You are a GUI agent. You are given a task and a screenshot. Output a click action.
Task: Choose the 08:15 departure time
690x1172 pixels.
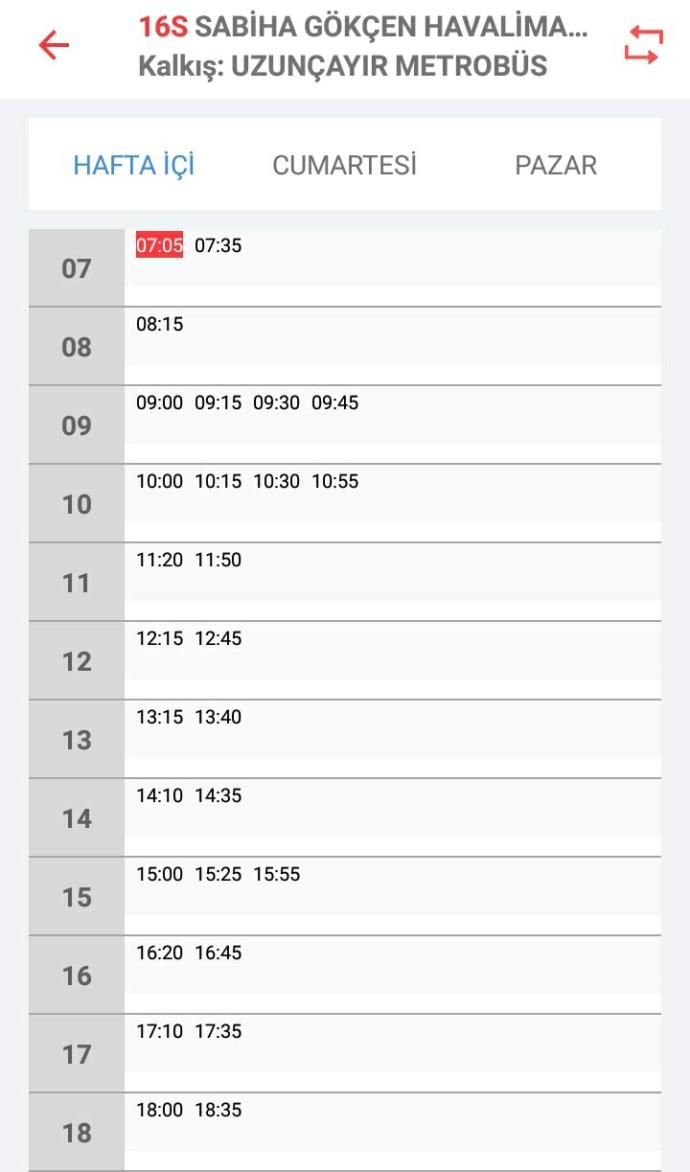[159, 324]
